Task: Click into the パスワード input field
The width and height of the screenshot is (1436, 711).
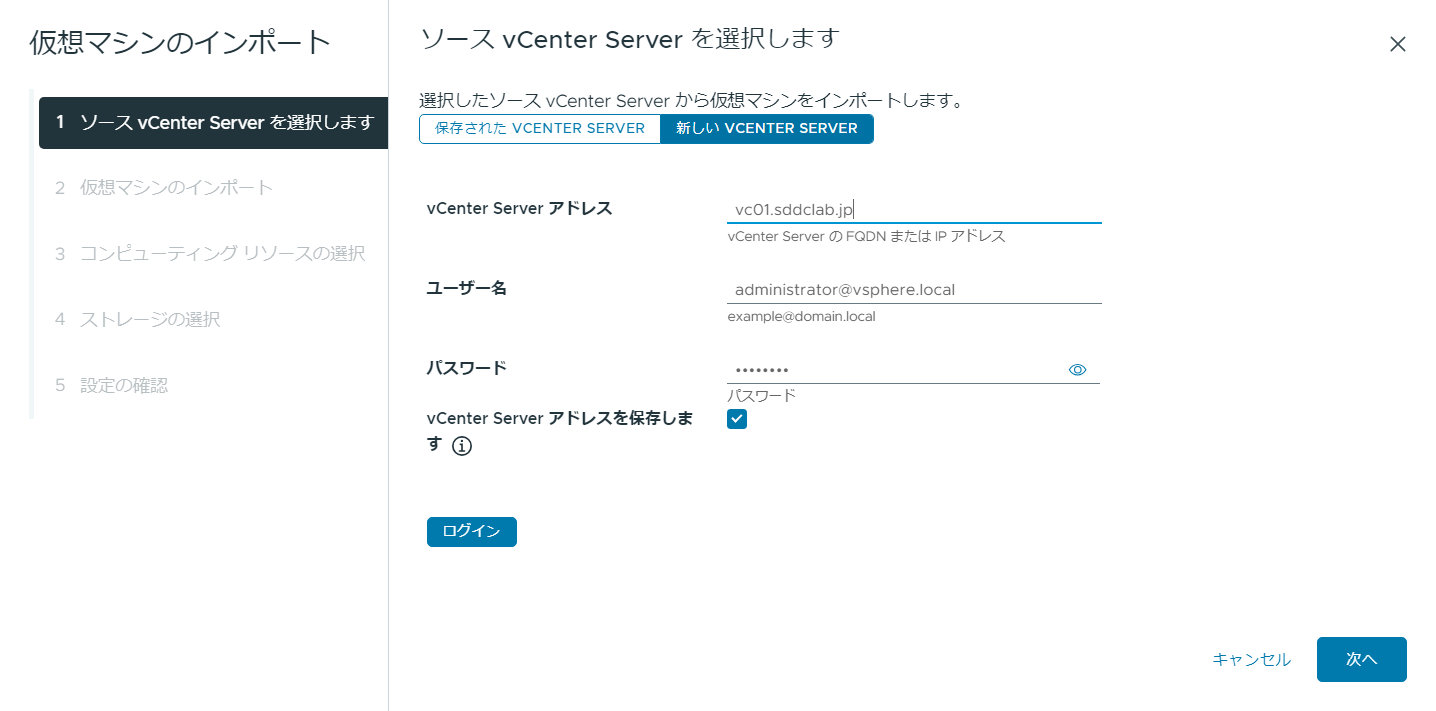Action: click(x=895, y=370)
